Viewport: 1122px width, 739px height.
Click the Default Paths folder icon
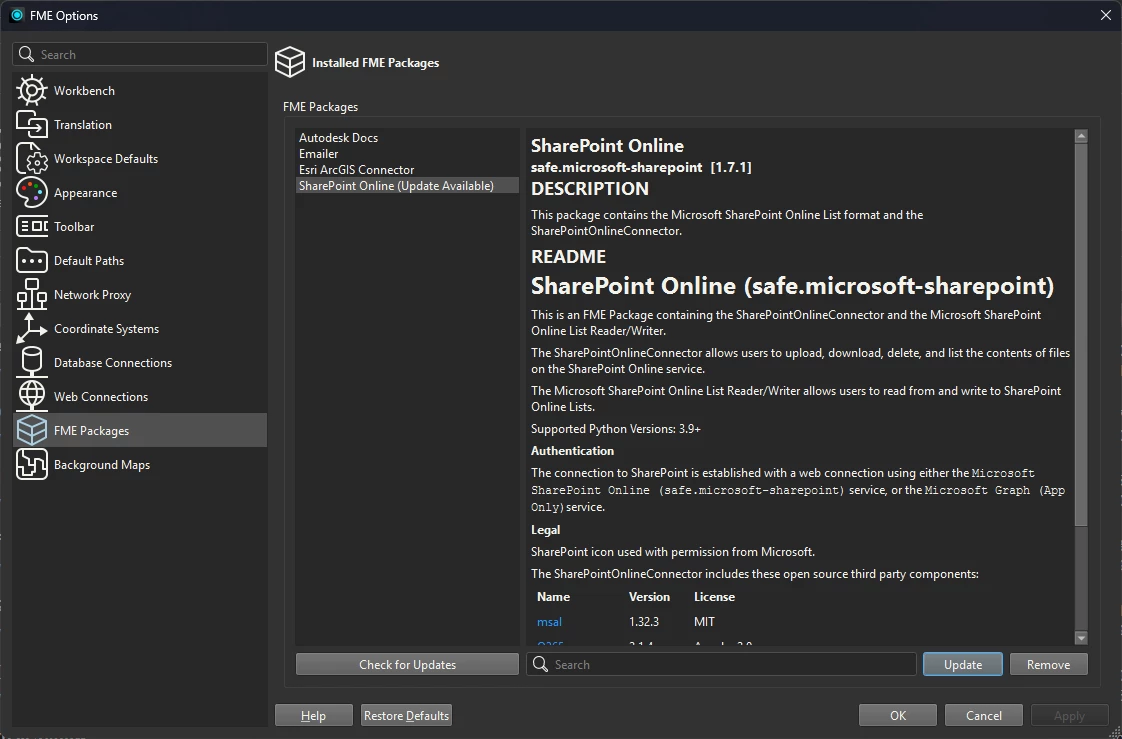pos(31,260)
